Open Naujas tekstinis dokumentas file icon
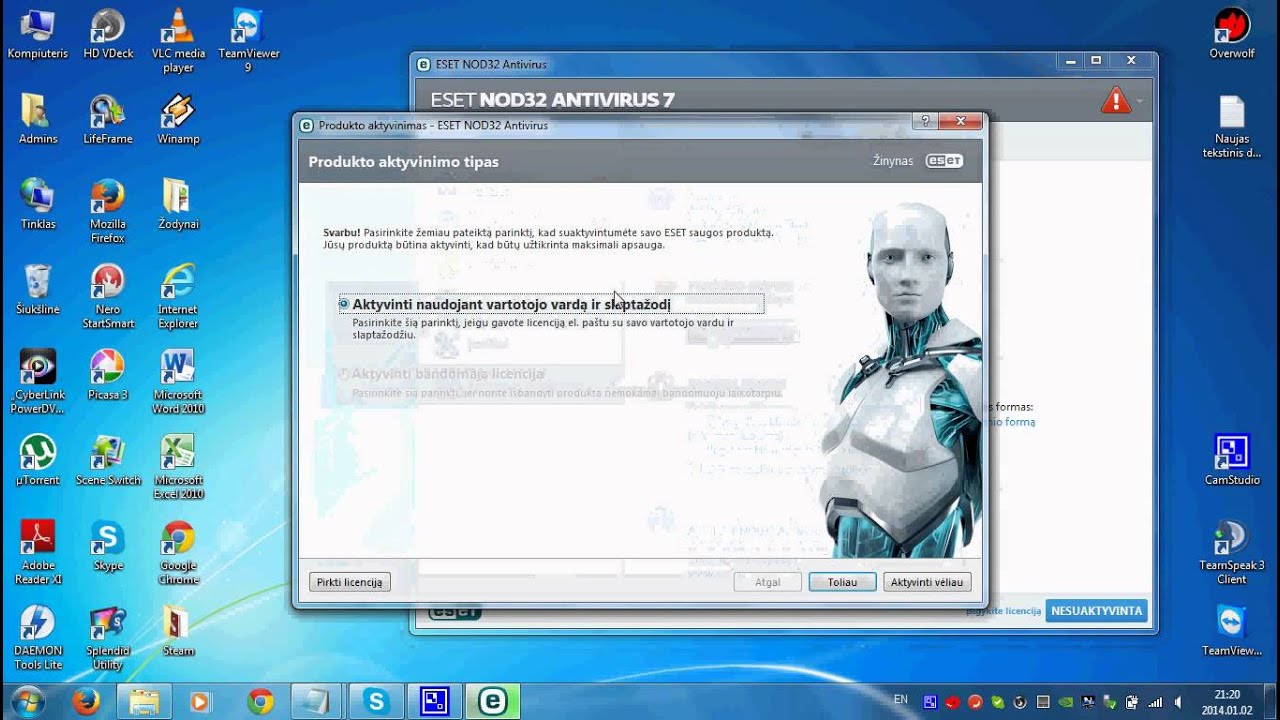 (x=1232, y=127)
